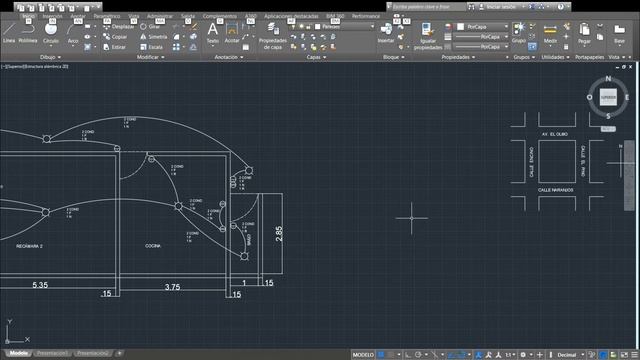The width and height of the screenshot is (640, 360).
Task: Switch to the Presentación2 layout tab
Action: pos(93,353)
